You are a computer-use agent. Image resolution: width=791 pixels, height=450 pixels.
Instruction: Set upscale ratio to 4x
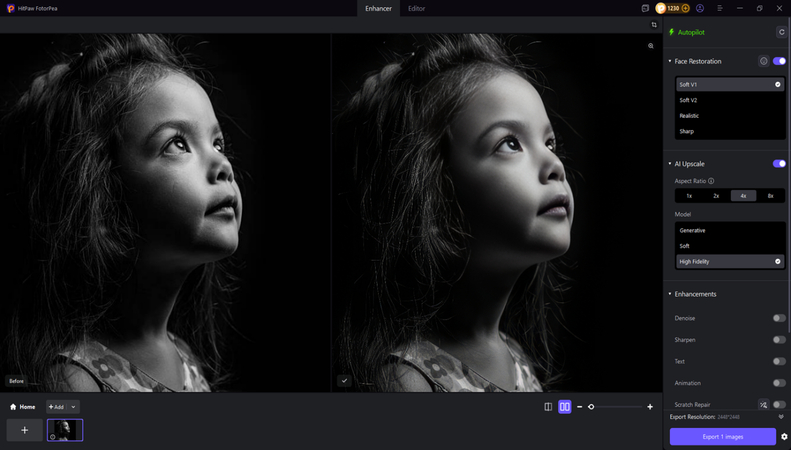[744, 196]
